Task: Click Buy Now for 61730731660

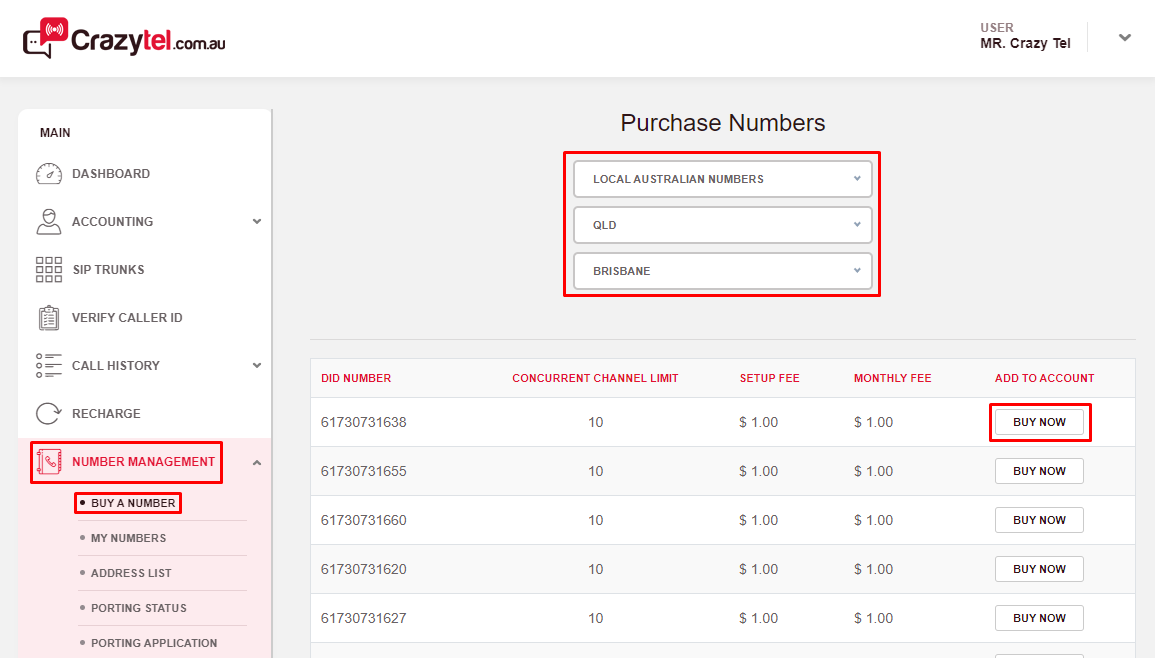Action: pyautogui.click(x=1039, y=520)
